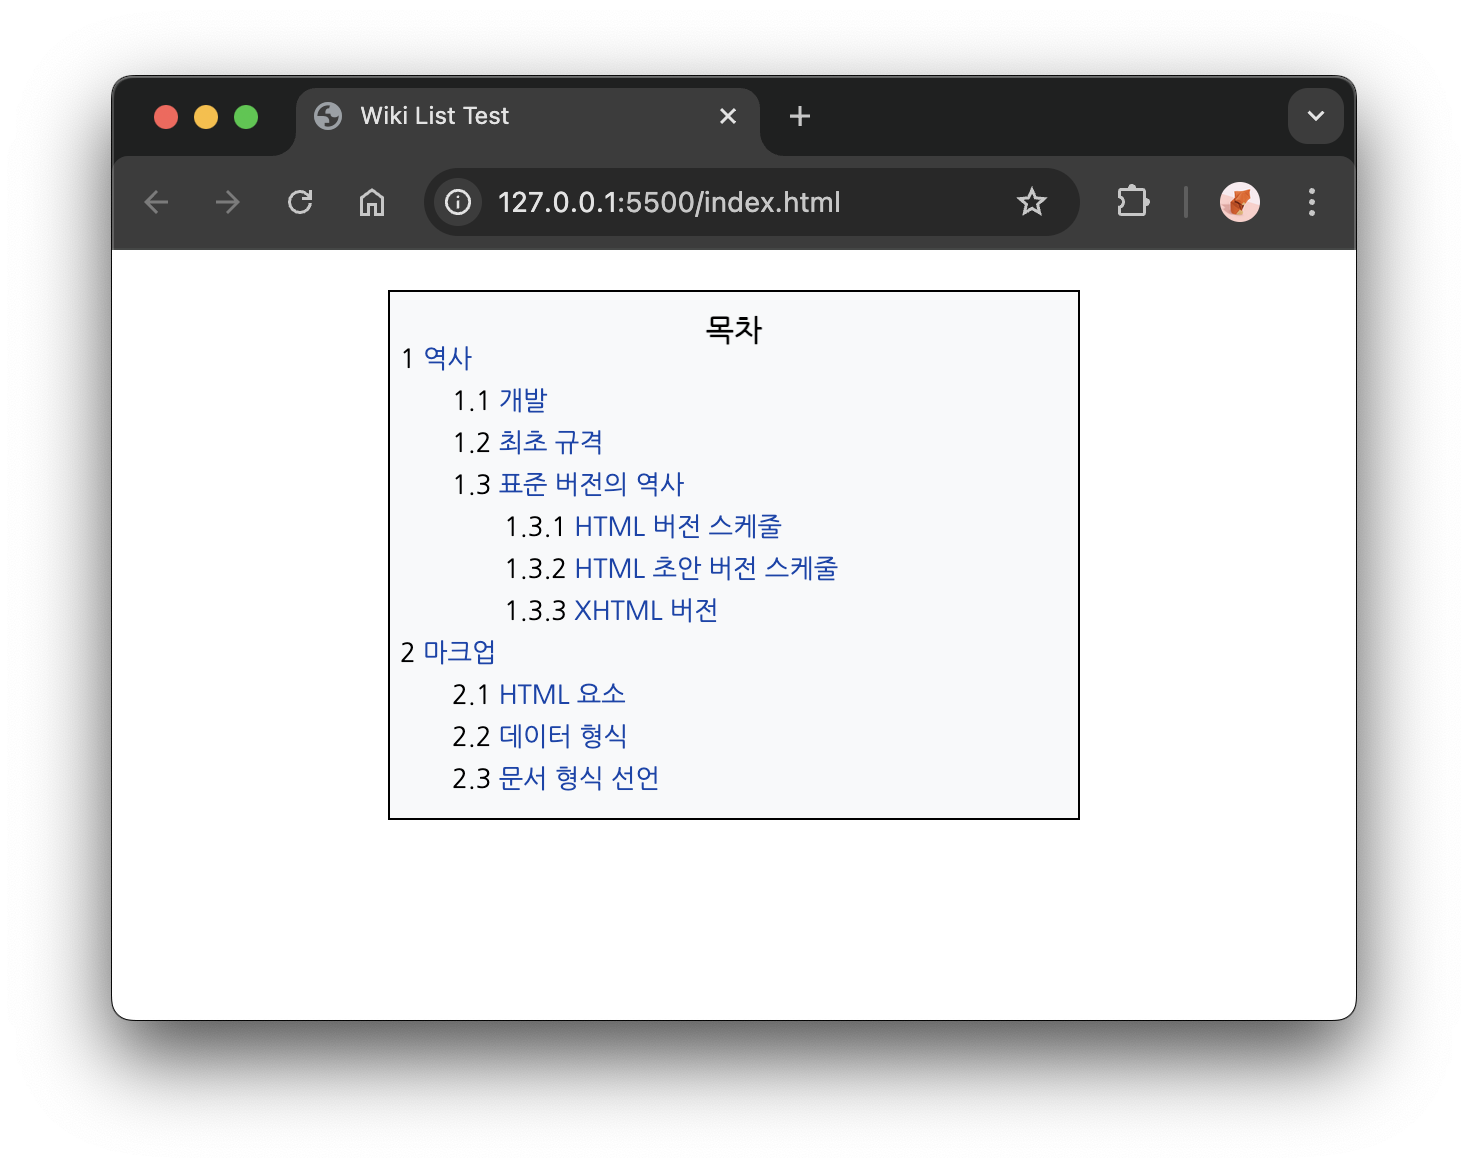Open the Extensions puzzle icon
The width and height of the screenshot is (1468, 1168).
tap(1133, 202)
